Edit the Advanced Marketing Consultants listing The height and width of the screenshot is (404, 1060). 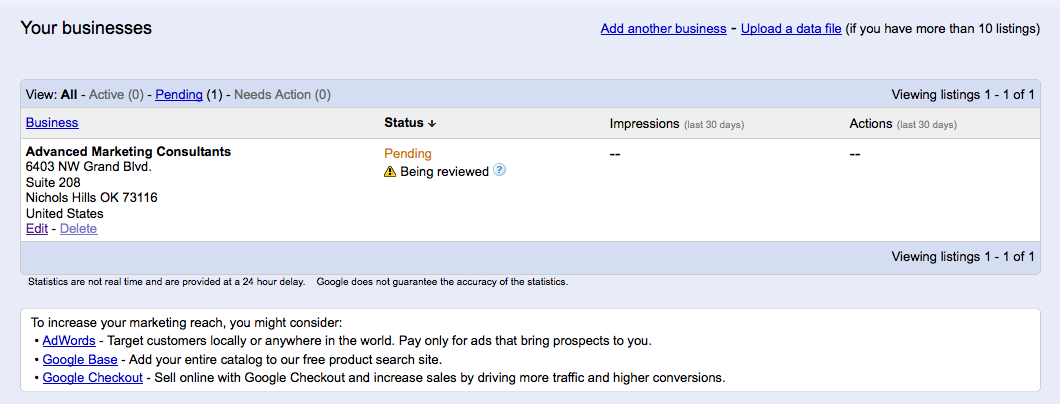point(37,229)
